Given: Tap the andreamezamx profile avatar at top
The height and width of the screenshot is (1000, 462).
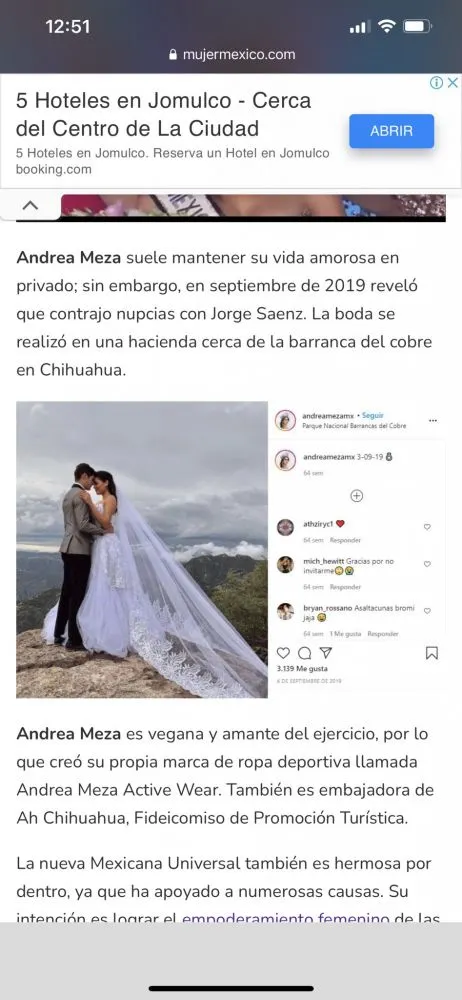Looking at the screenshot, I should pyautogui.click(x=285, y=420).
